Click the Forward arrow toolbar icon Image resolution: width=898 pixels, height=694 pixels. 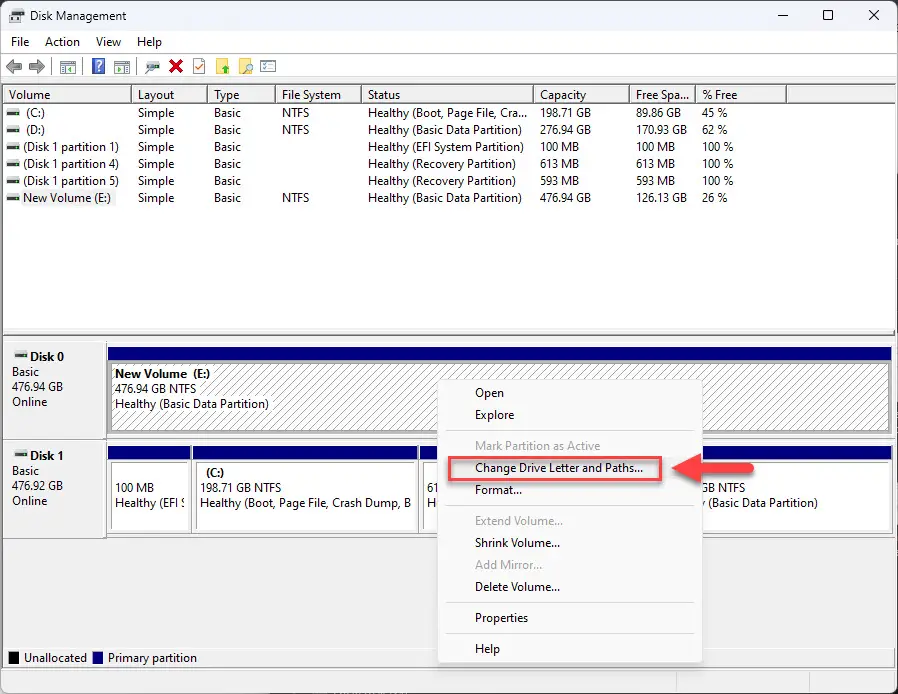pyautogui.click(x=37, y=66)
